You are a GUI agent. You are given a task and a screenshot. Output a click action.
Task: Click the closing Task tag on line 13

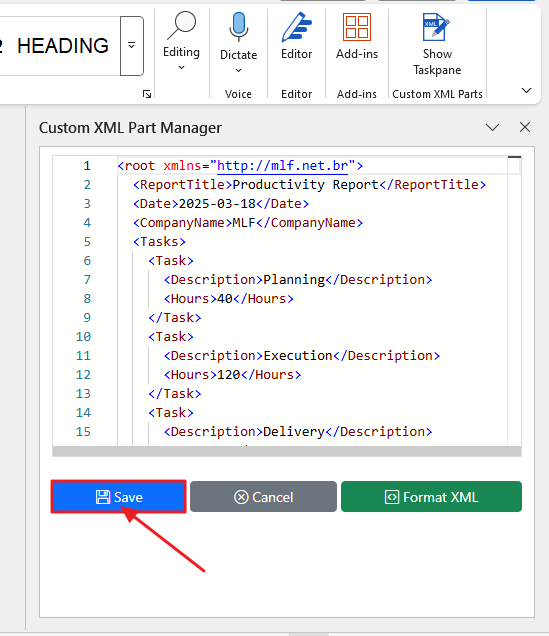175,394
